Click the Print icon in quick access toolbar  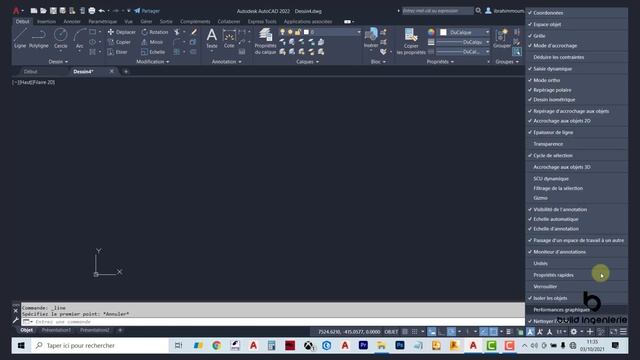92,11
